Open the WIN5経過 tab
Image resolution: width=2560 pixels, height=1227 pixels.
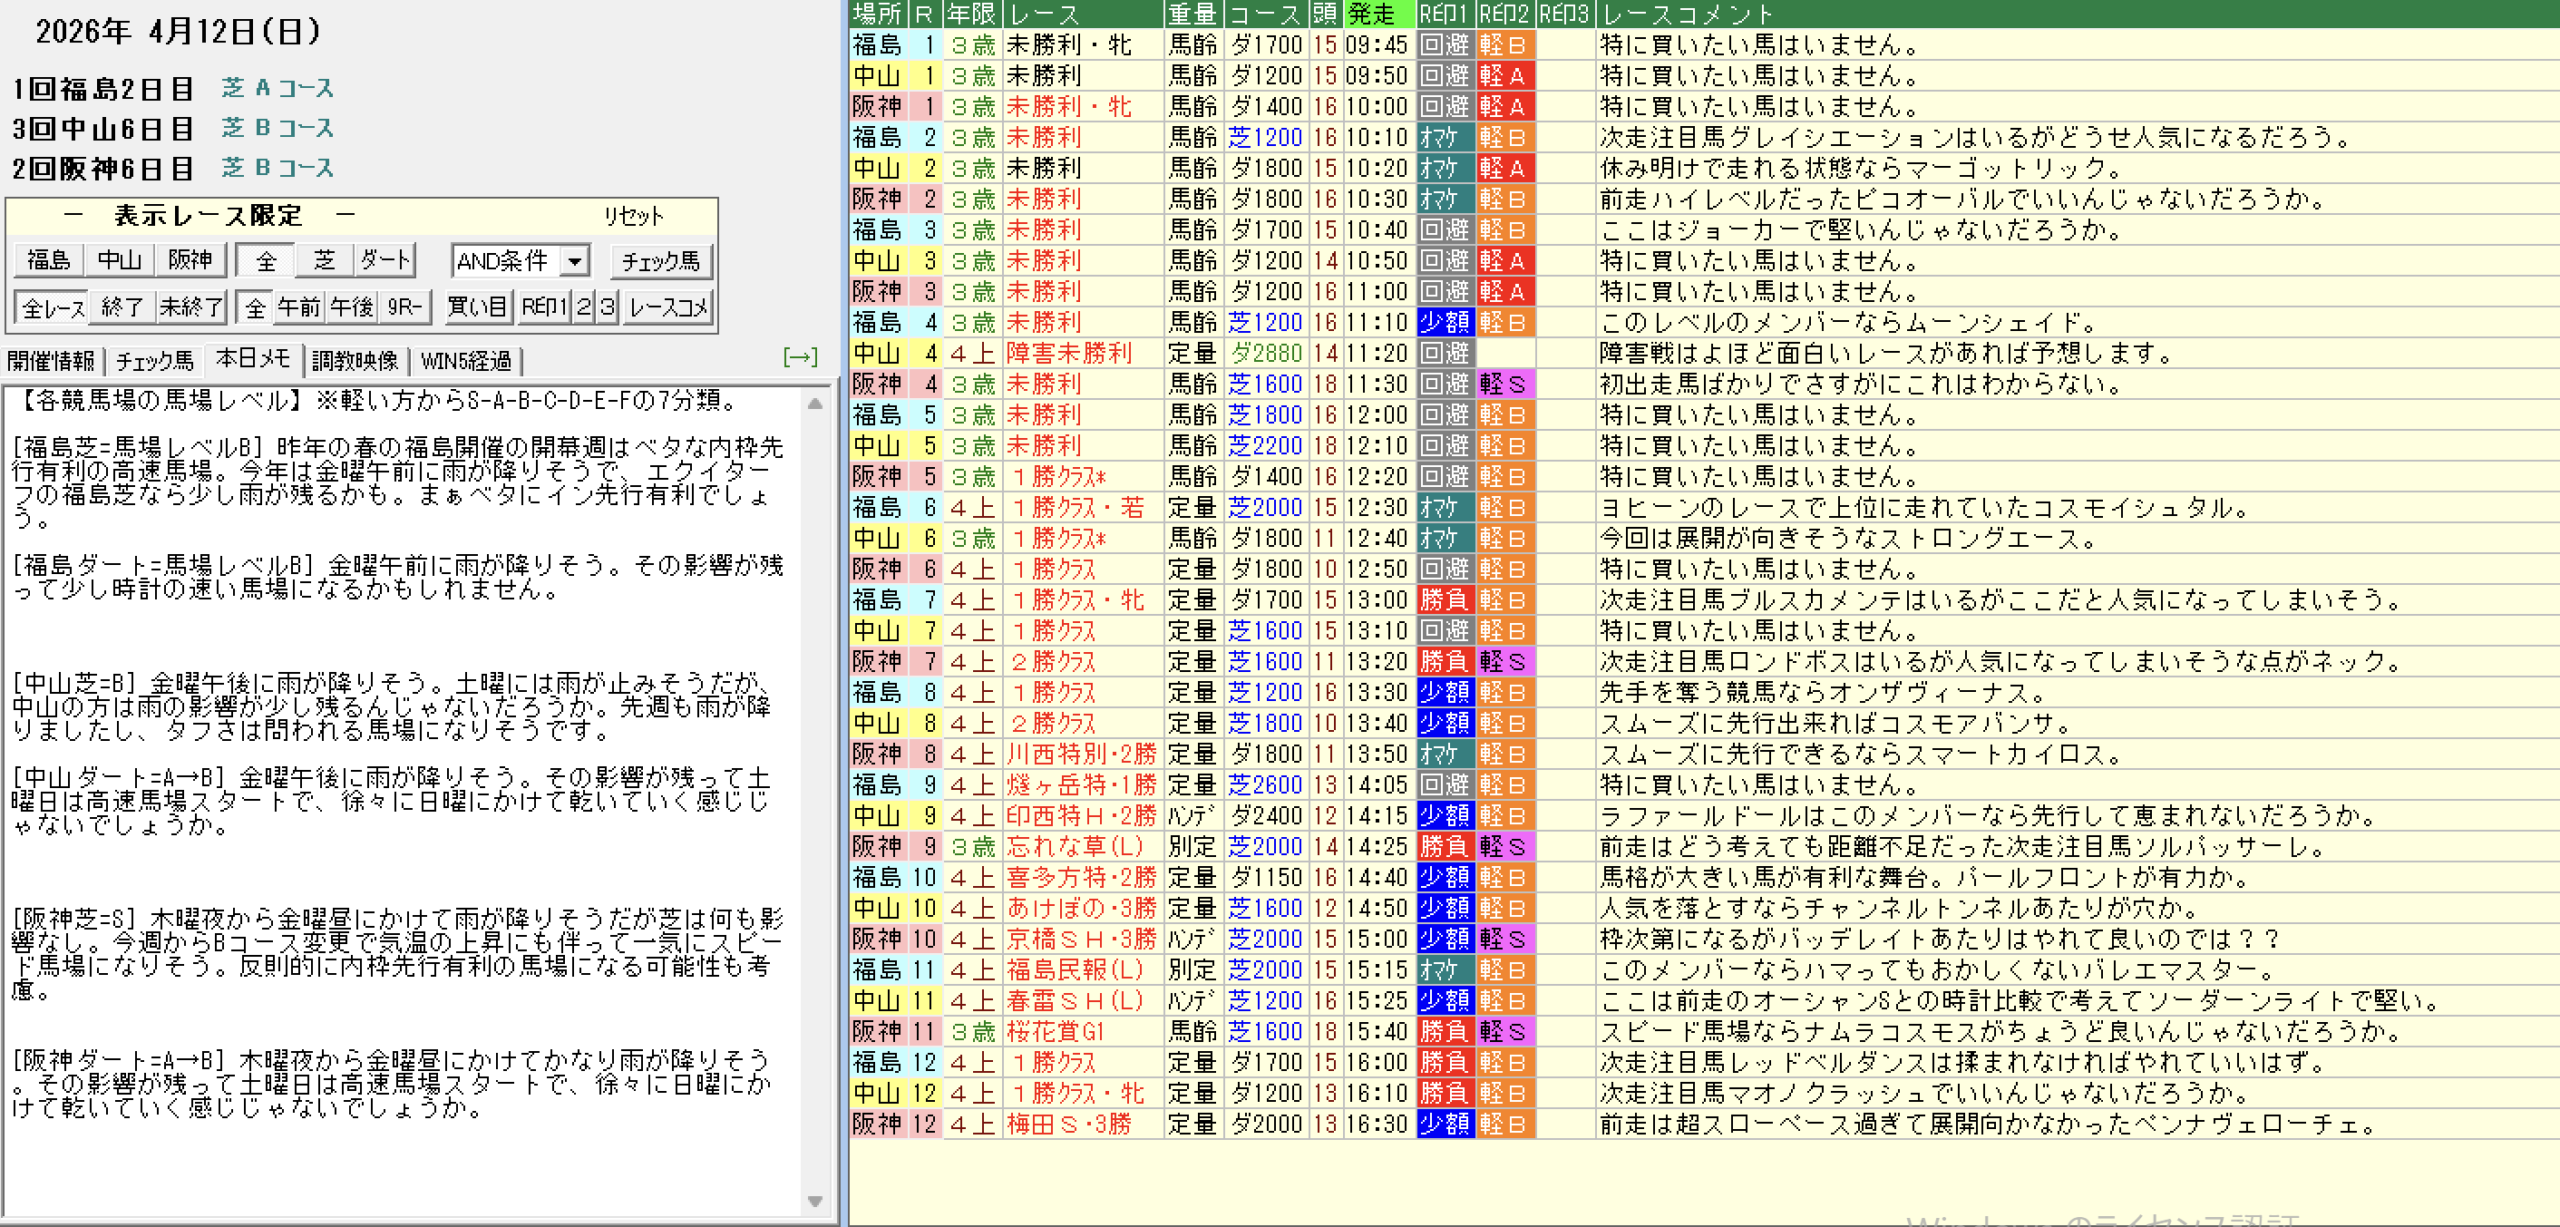tap(466, 361)
